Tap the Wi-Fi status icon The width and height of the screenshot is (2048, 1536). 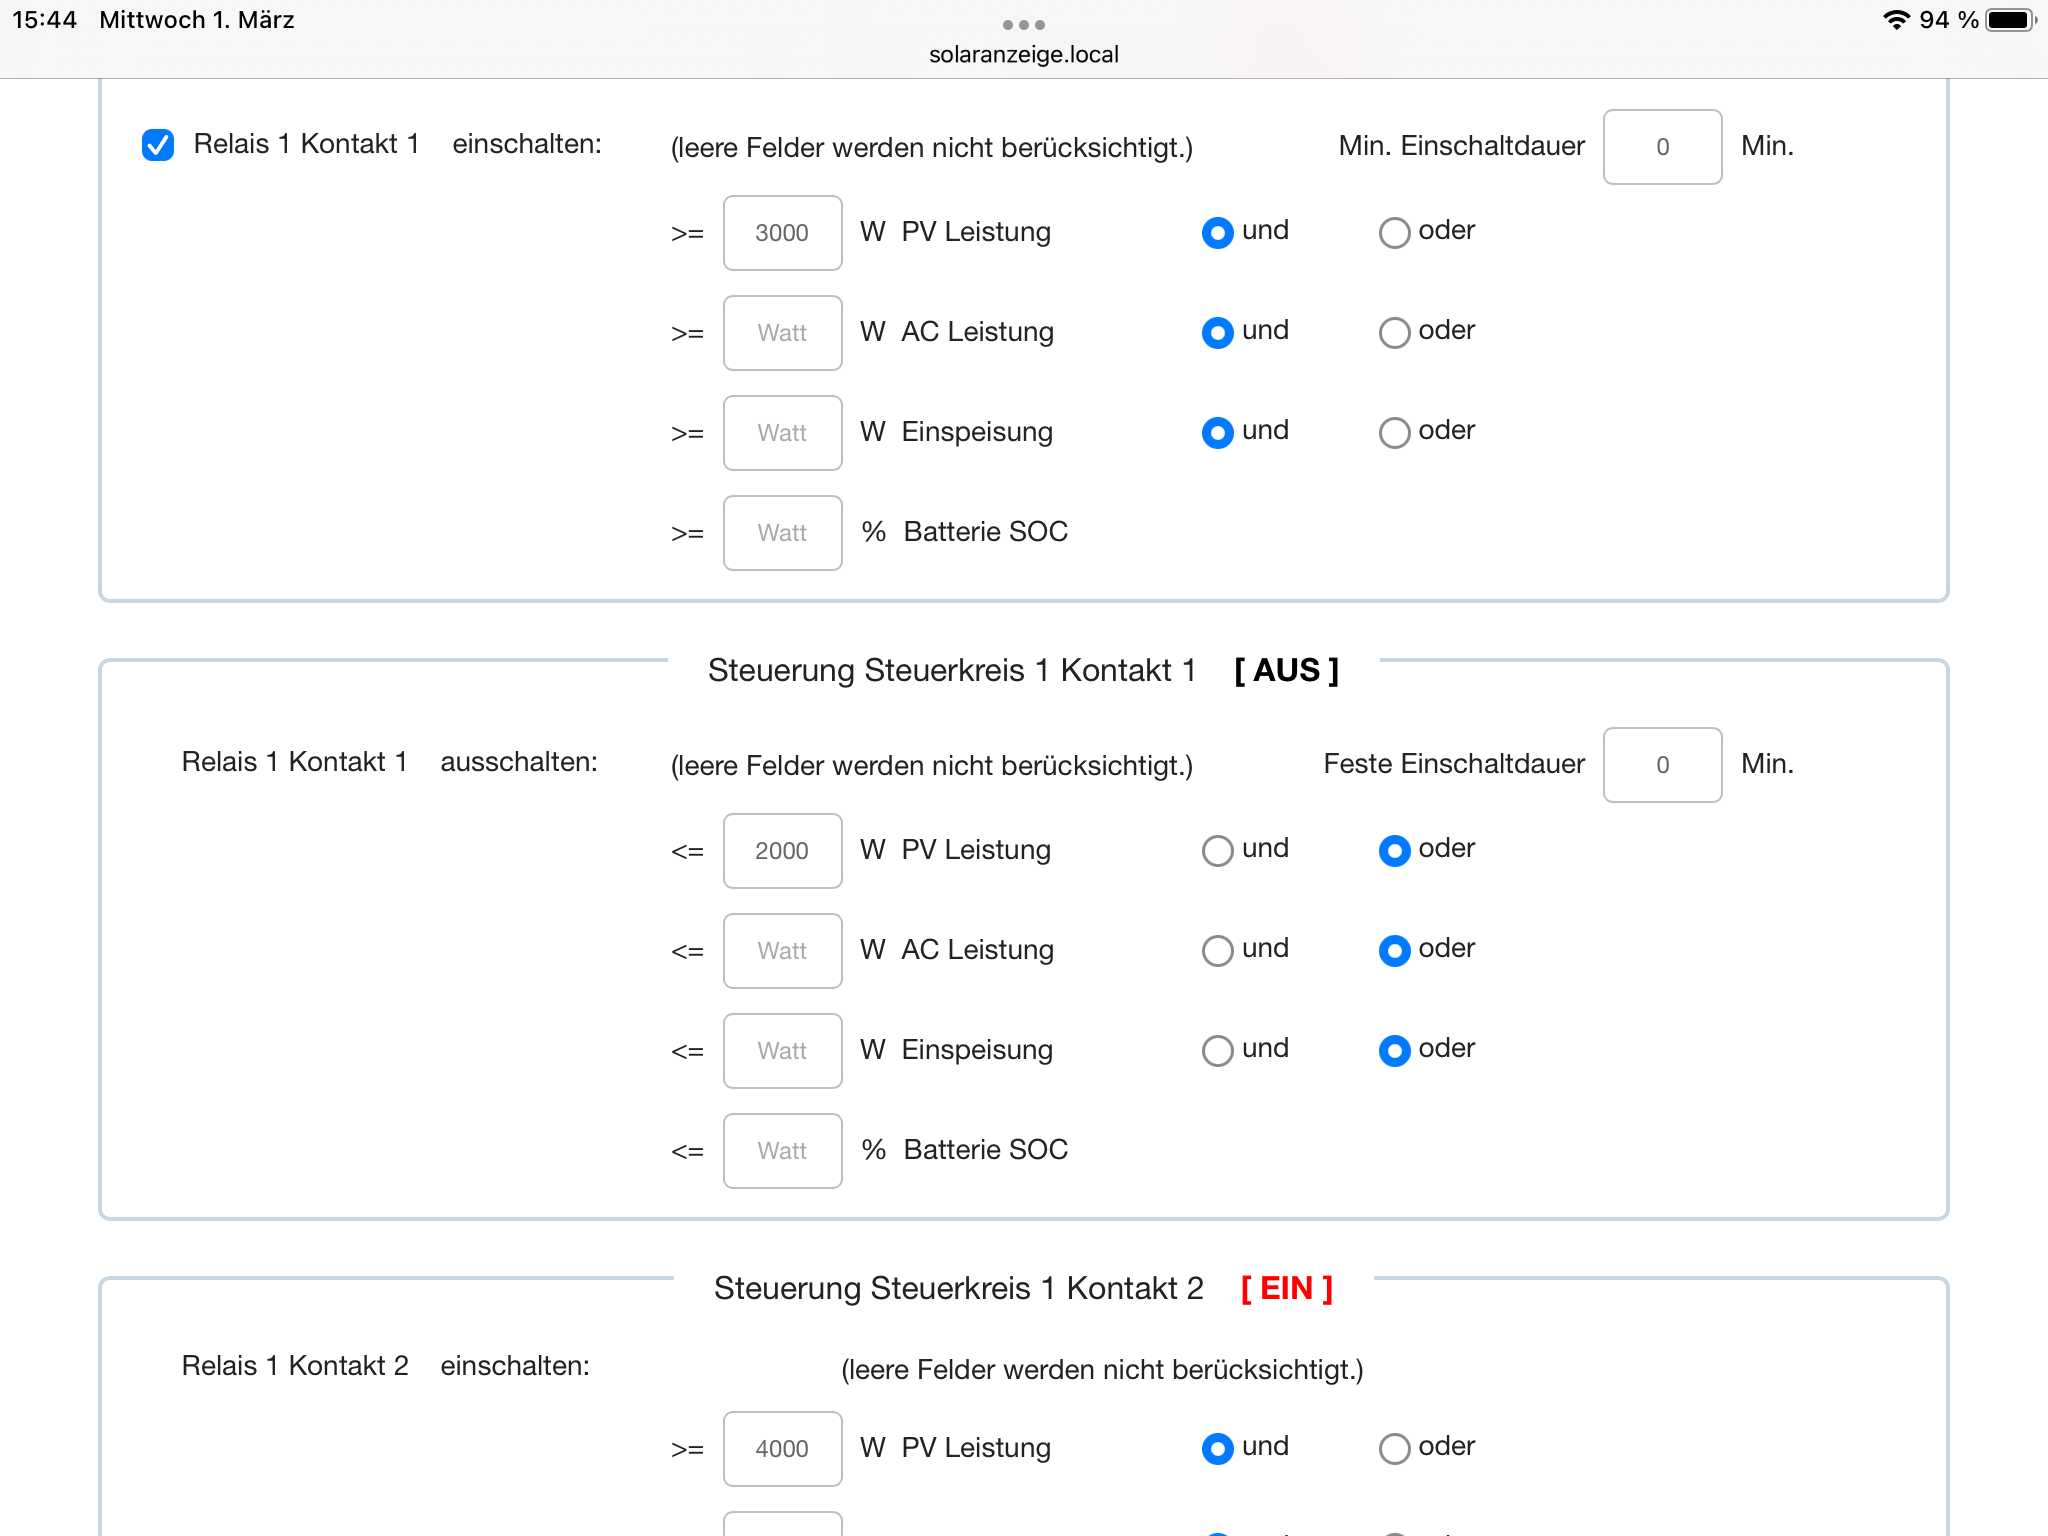1895,20
